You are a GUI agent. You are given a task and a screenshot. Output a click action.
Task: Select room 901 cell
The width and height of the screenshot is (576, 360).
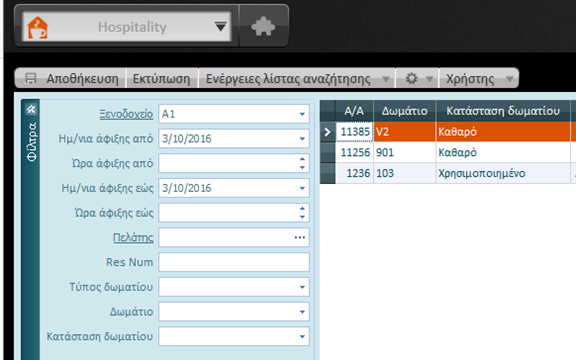pyautogui.click(x=404, y=152)
